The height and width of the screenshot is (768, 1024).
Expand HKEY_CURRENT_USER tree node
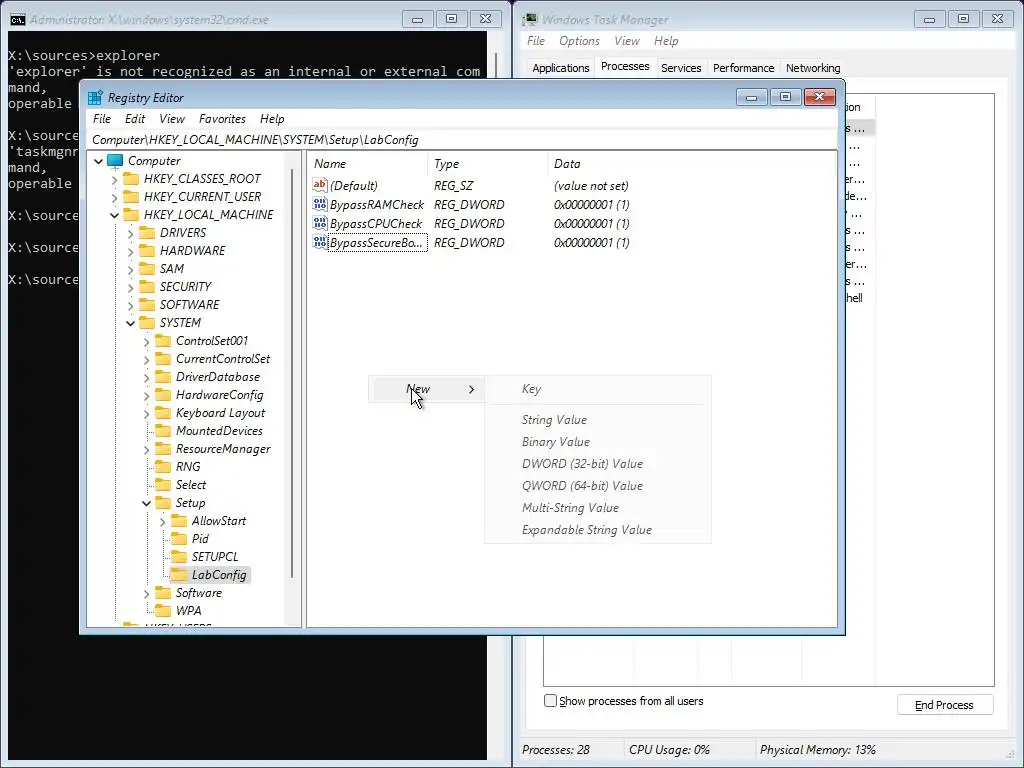click(115, 197)
